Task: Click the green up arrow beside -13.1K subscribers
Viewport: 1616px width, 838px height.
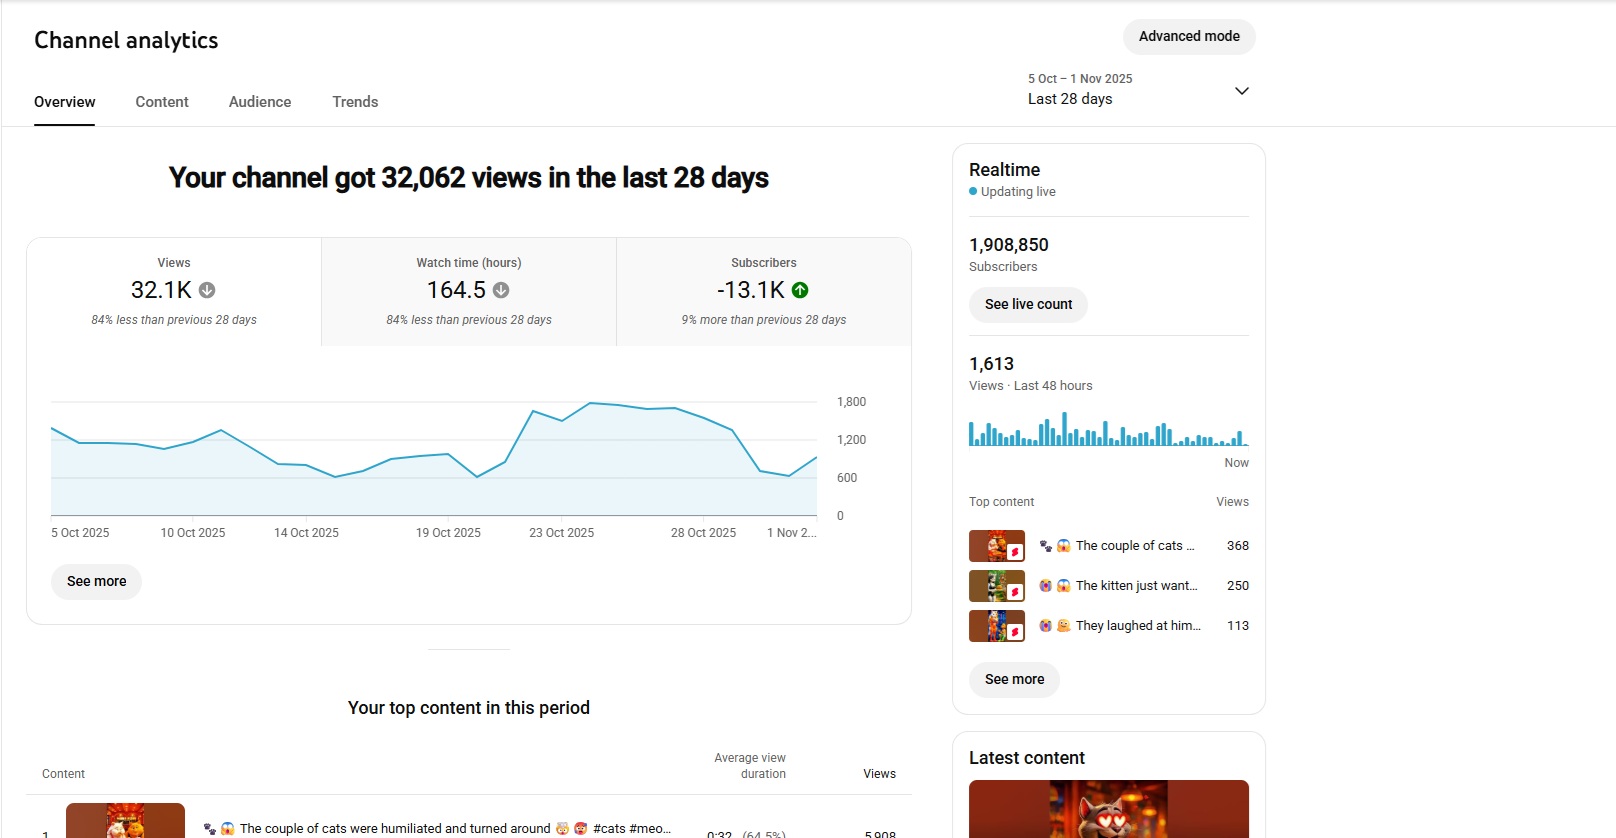Action: tap(800, 290)
